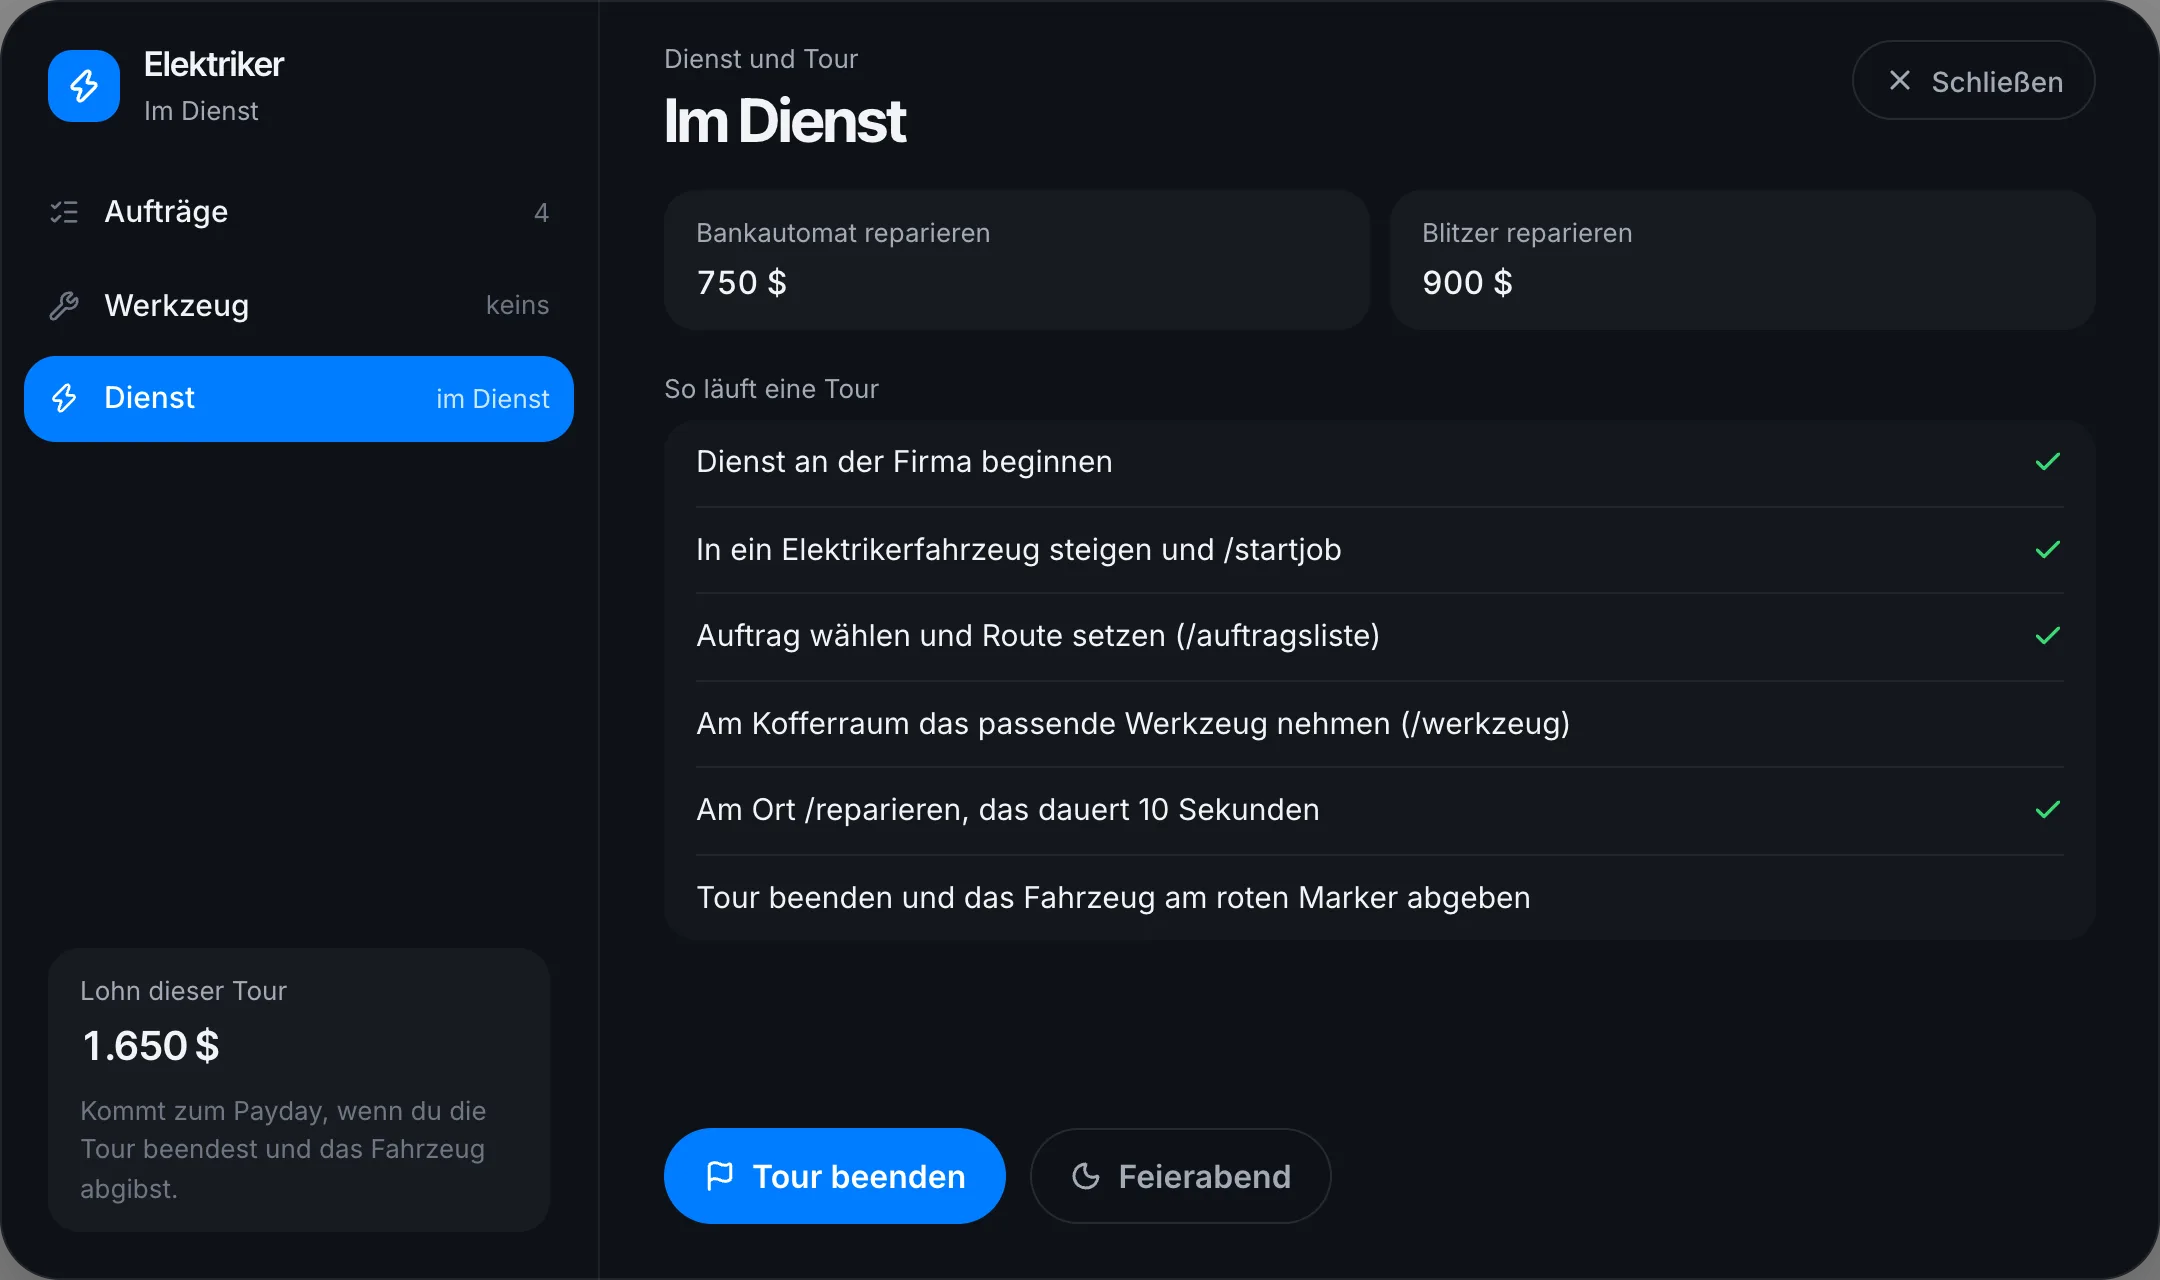
Task: Click the lightning icon in Dienst tab
Action: tap(64, 398)
